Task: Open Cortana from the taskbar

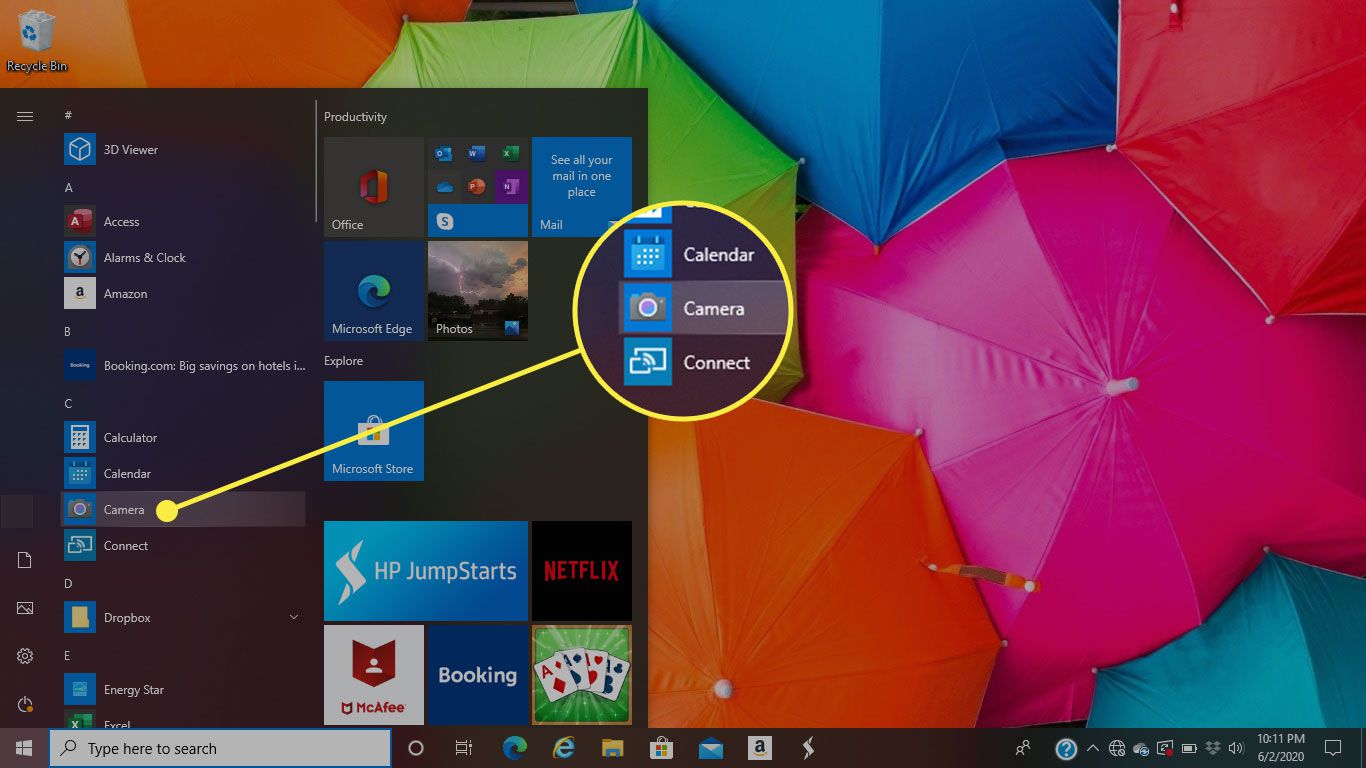Action: 416,748
